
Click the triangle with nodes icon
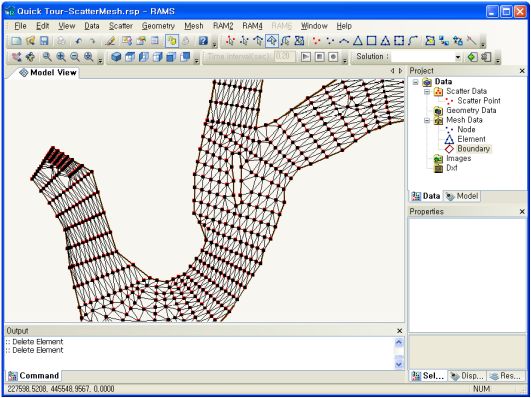385,41
